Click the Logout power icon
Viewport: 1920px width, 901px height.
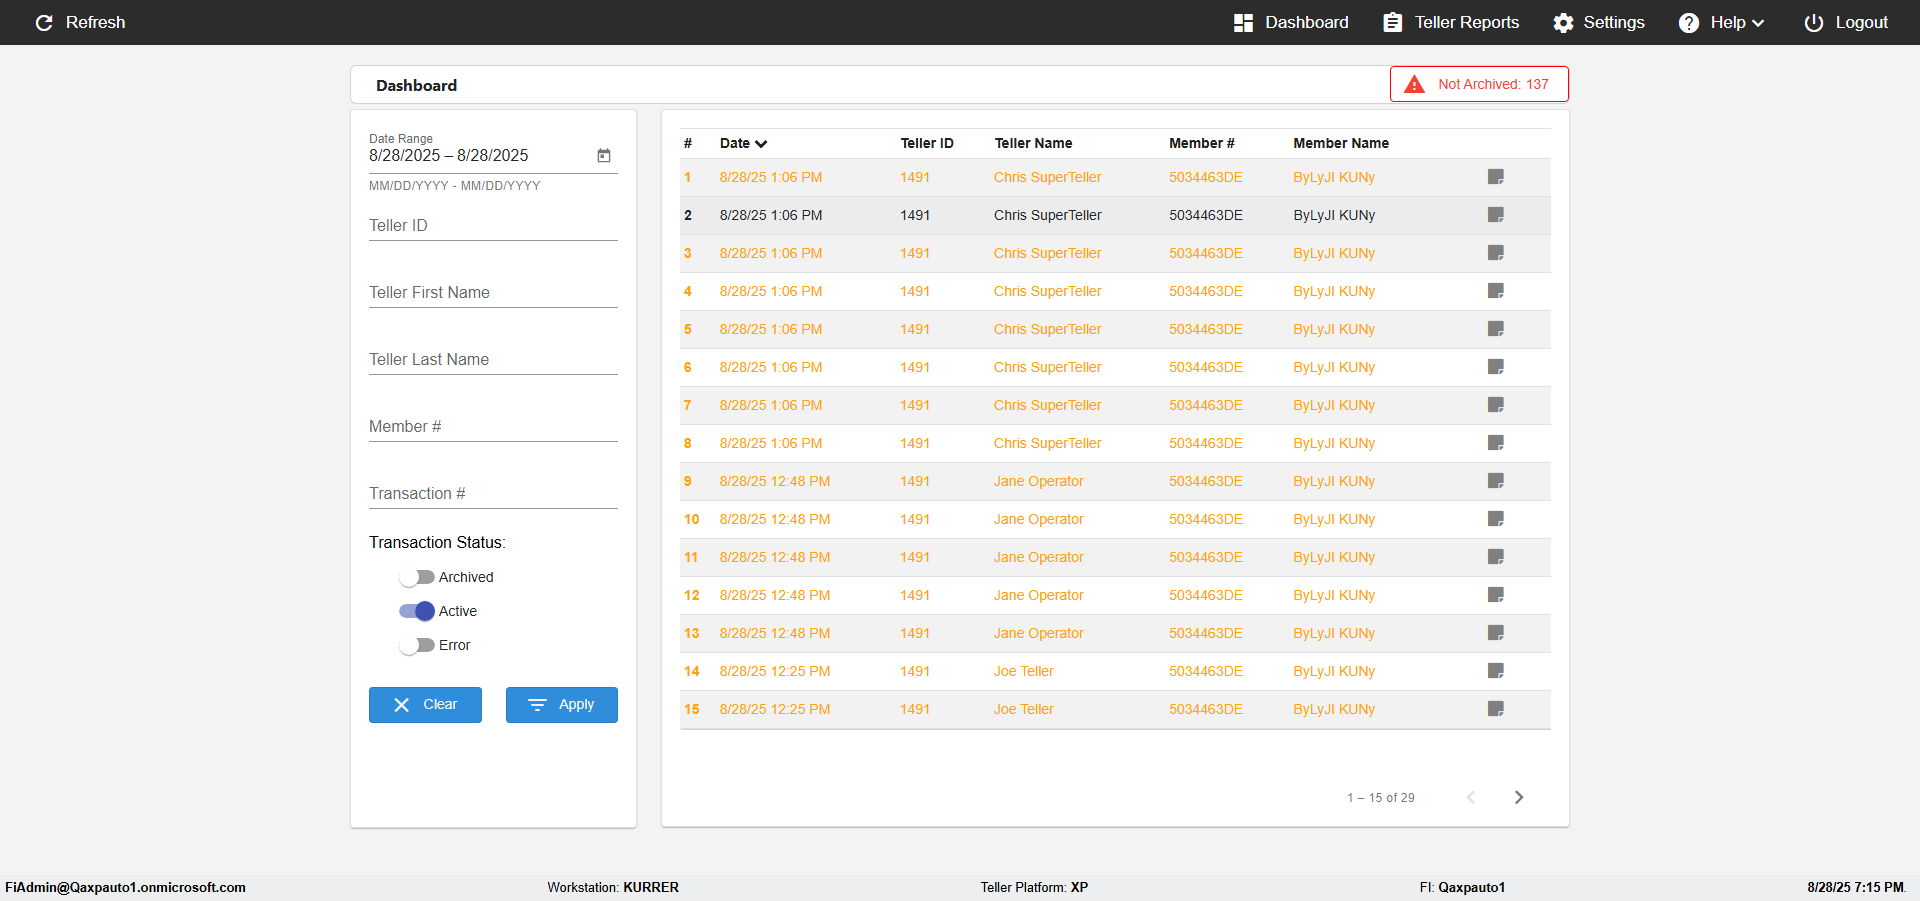coord(1813,22)
